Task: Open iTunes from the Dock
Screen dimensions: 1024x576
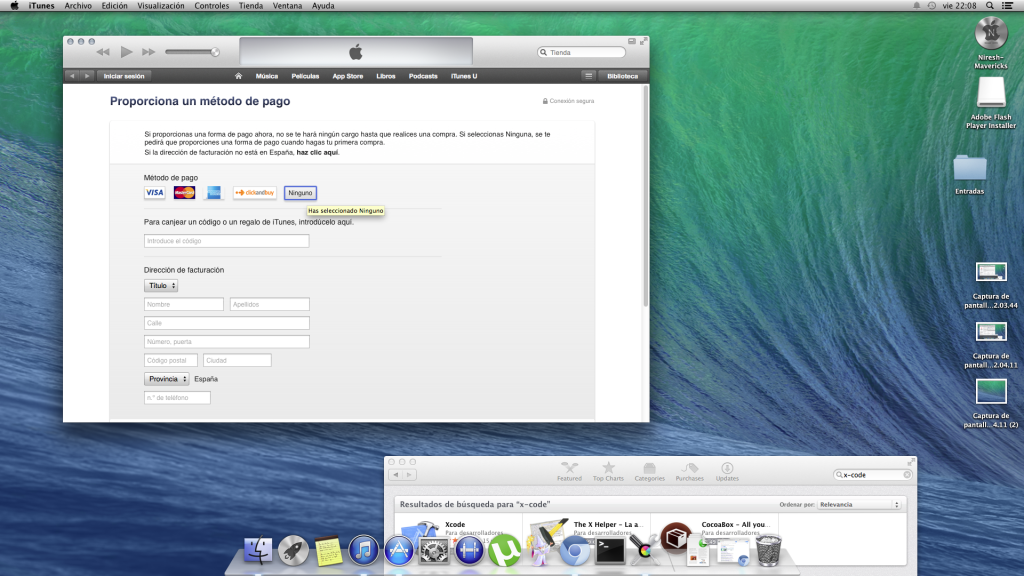Action: [x=363, y=551]
